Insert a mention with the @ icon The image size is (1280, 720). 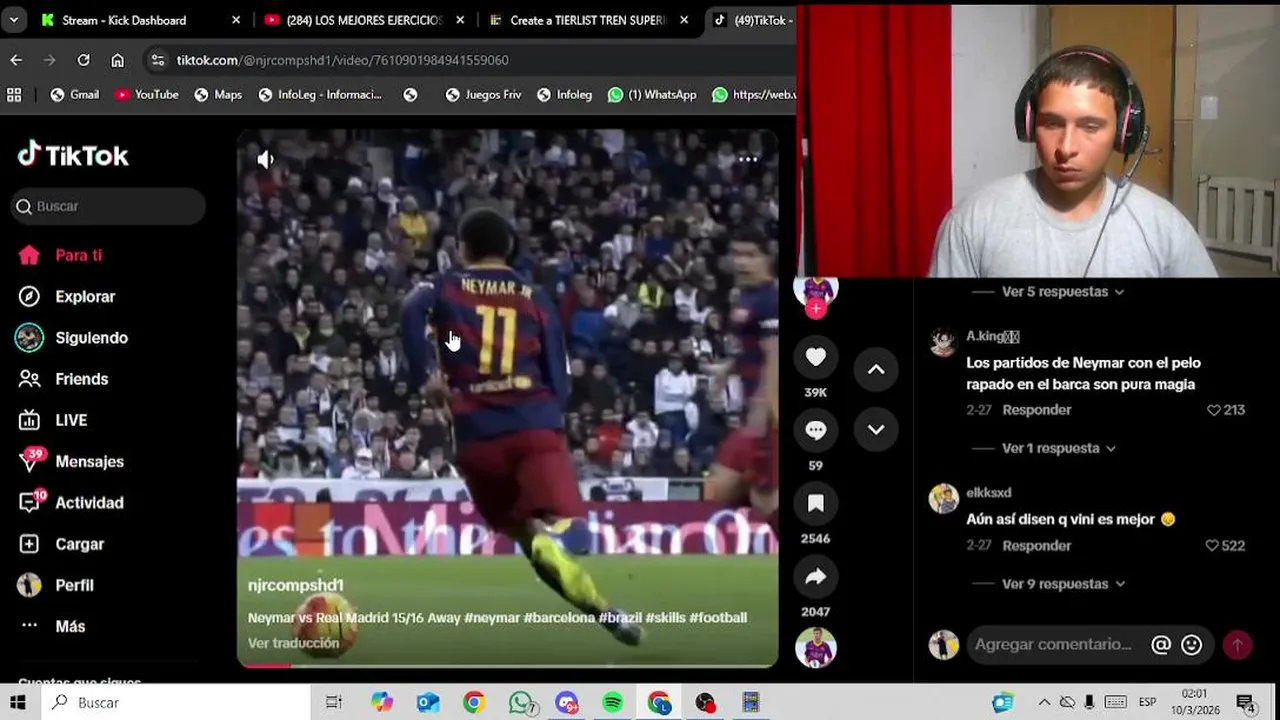pos(1161,645)
